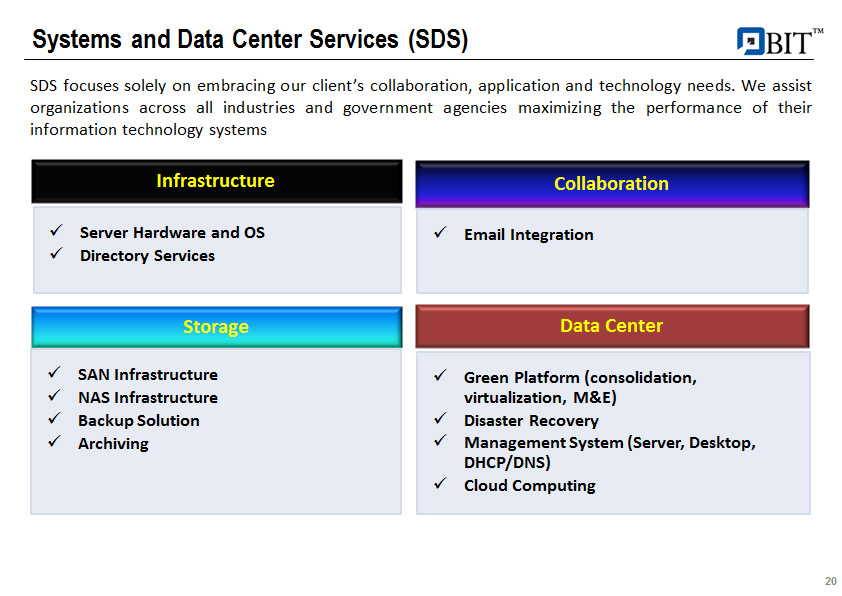This screenshot has height=596, width=842.
Task: Click the slide title Systems and Data Center Services
Action: pyautogui.click(x=250, y=40)
